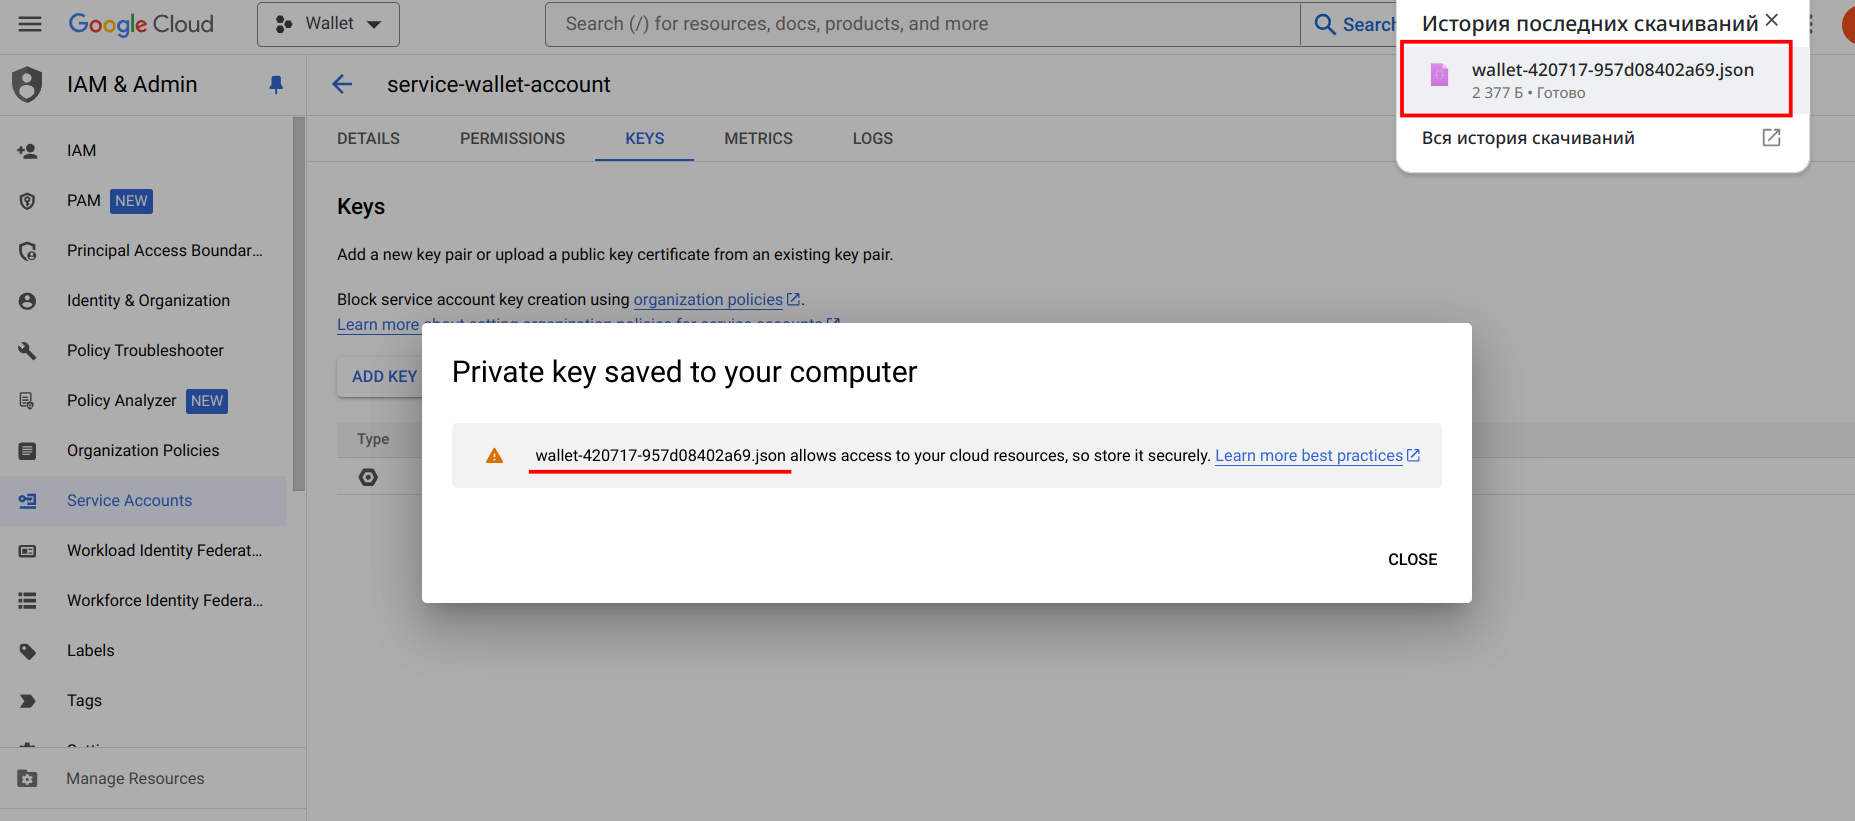Open the downloaded wallet JSON file entry
Viewport: 1855px width, 821px height.
click(x=1595, y=80)
